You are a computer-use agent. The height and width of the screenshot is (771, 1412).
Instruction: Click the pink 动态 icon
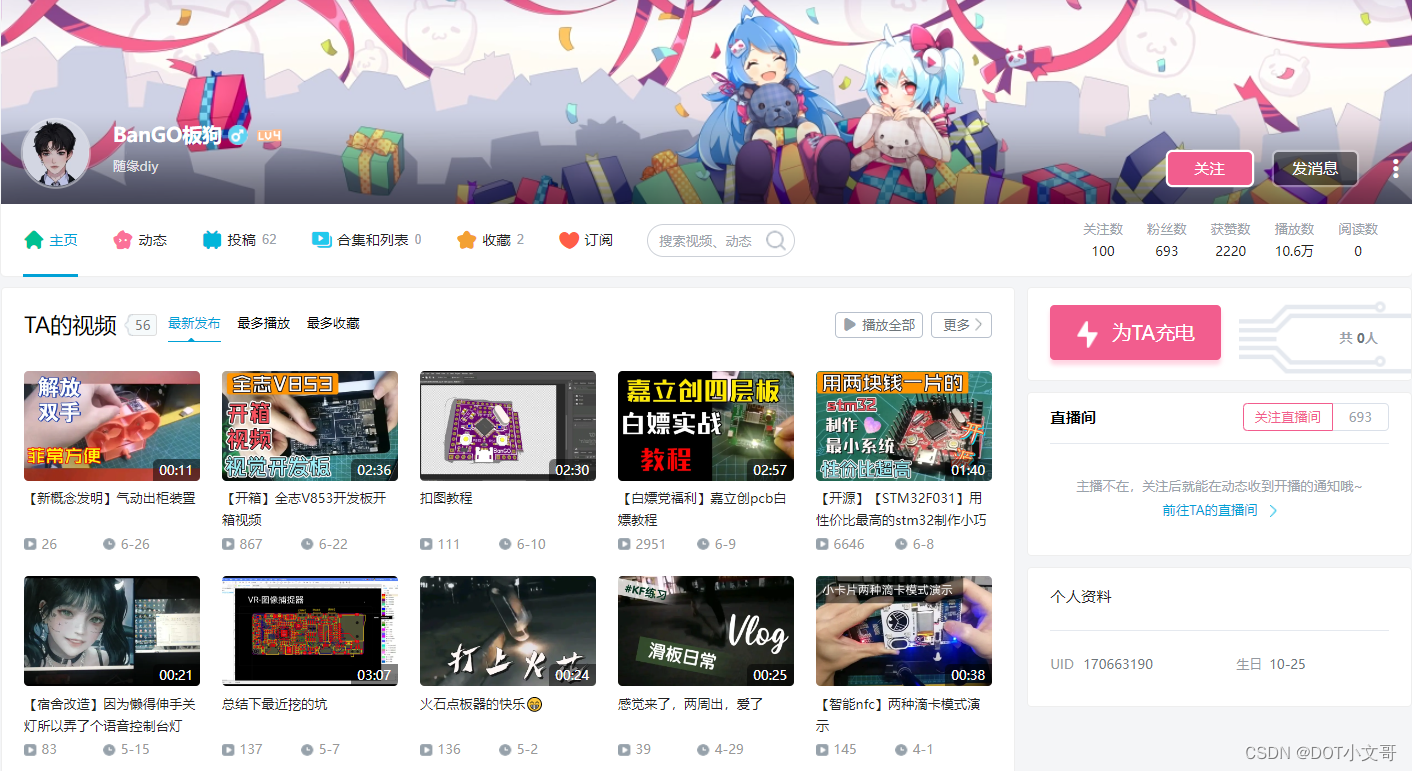[x=123, y=240]
